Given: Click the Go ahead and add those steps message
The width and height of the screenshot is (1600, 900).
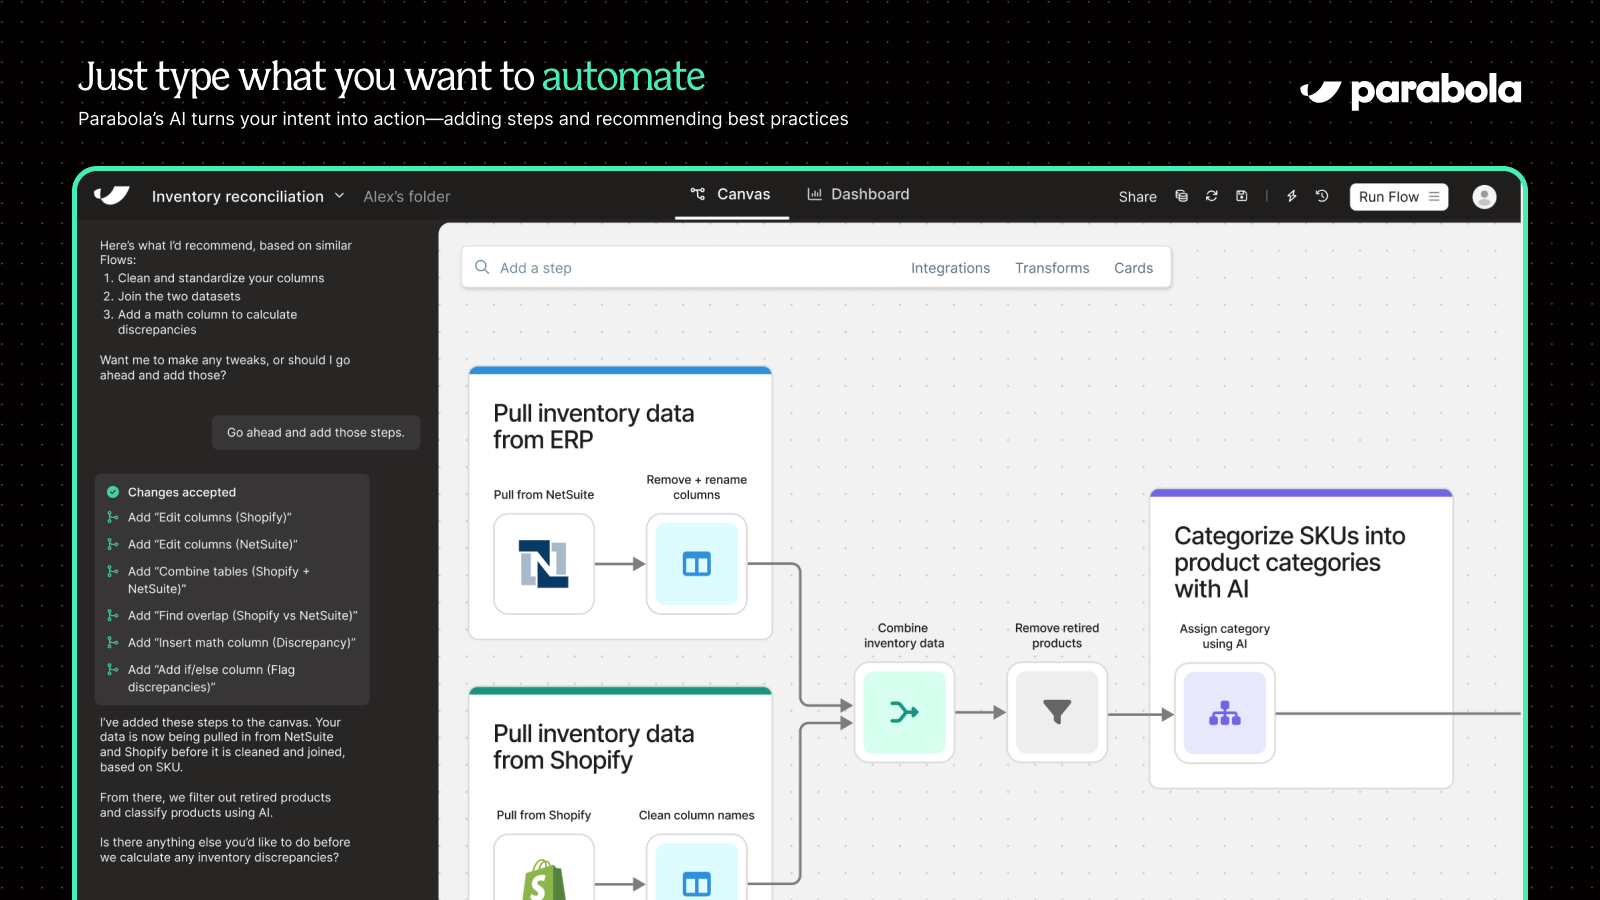Looking at the screenshot, I should [x=316, y=433].
